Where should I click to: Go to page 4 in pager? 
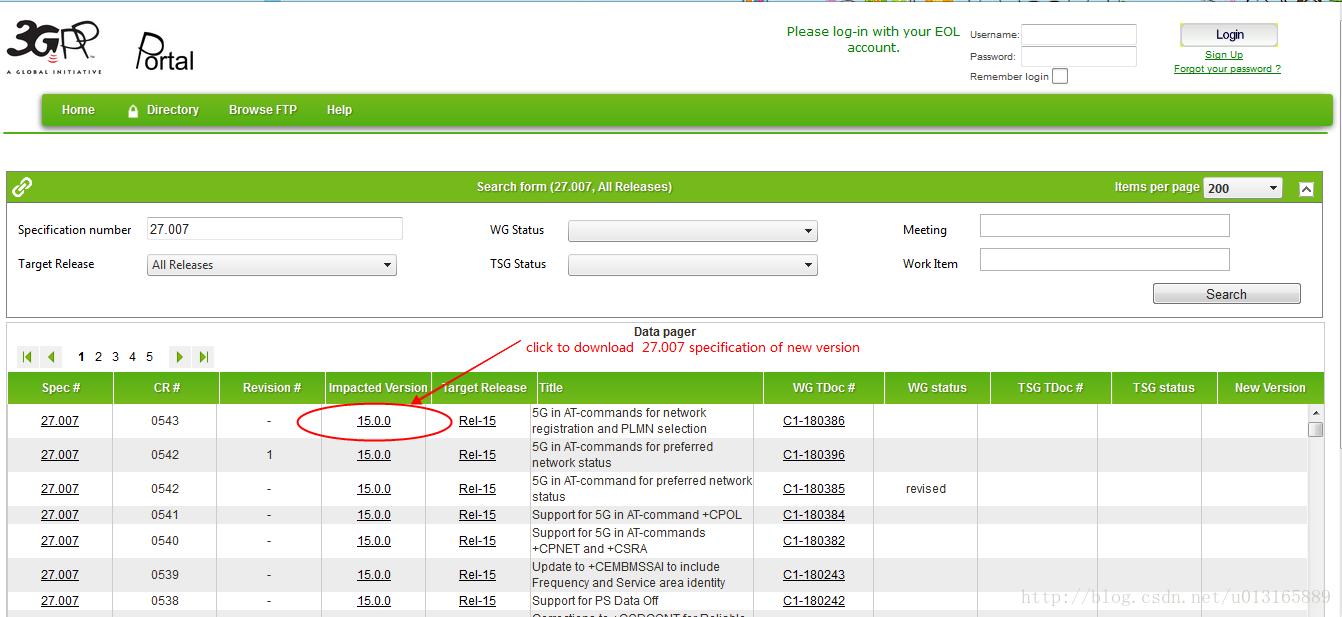pyautogui.click(x=132, y=357)
